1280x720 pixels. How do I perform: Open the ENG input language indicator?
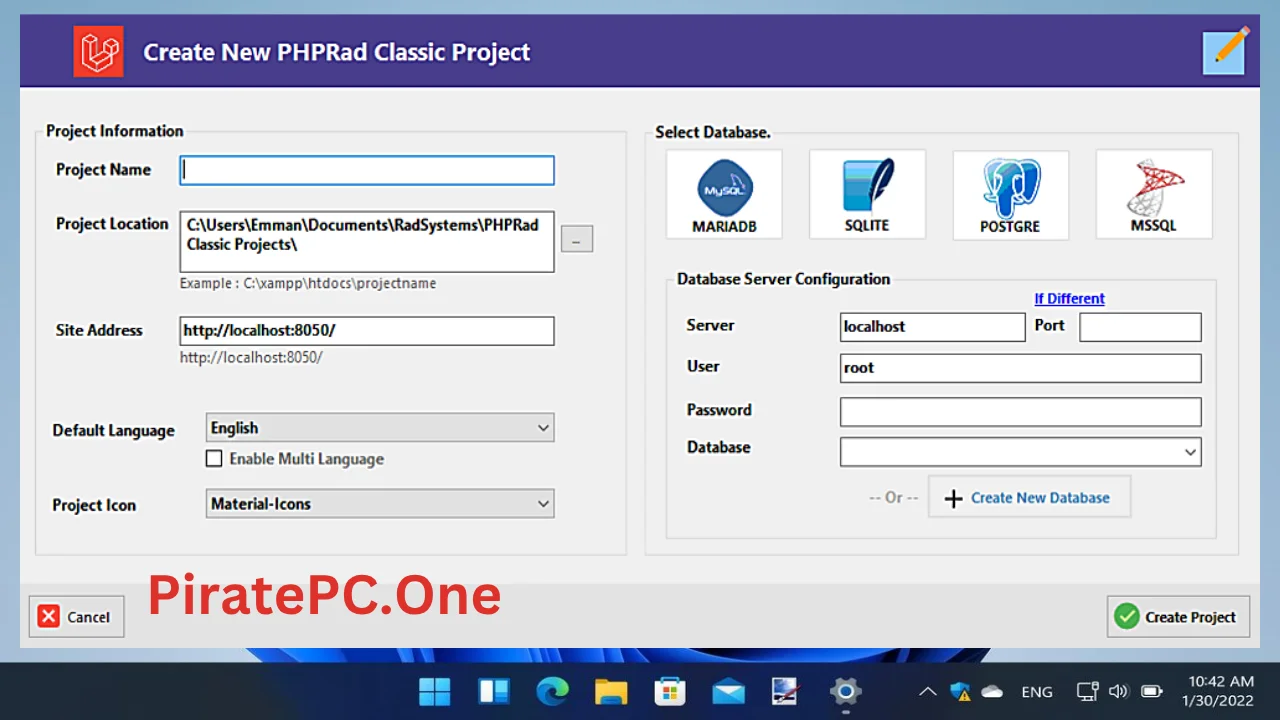1037,691
